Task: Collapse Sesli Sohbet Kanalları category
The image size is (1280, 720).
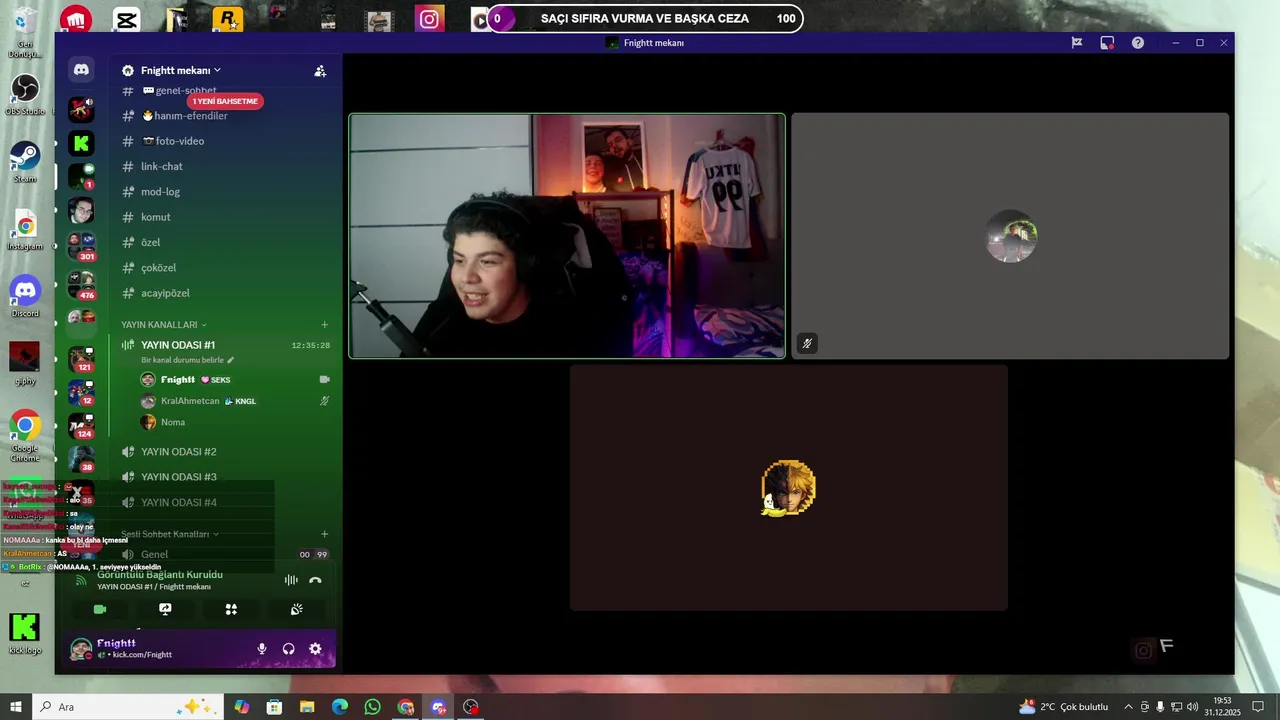Action: point(170,534)
